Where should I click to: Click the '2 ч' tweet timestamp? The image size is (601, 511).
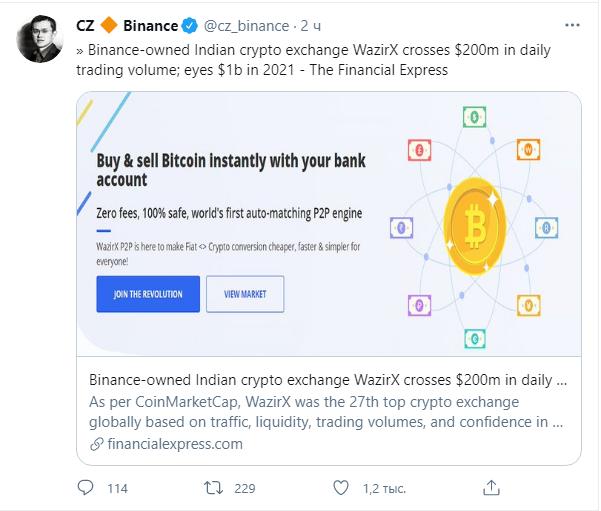[310, 26]
